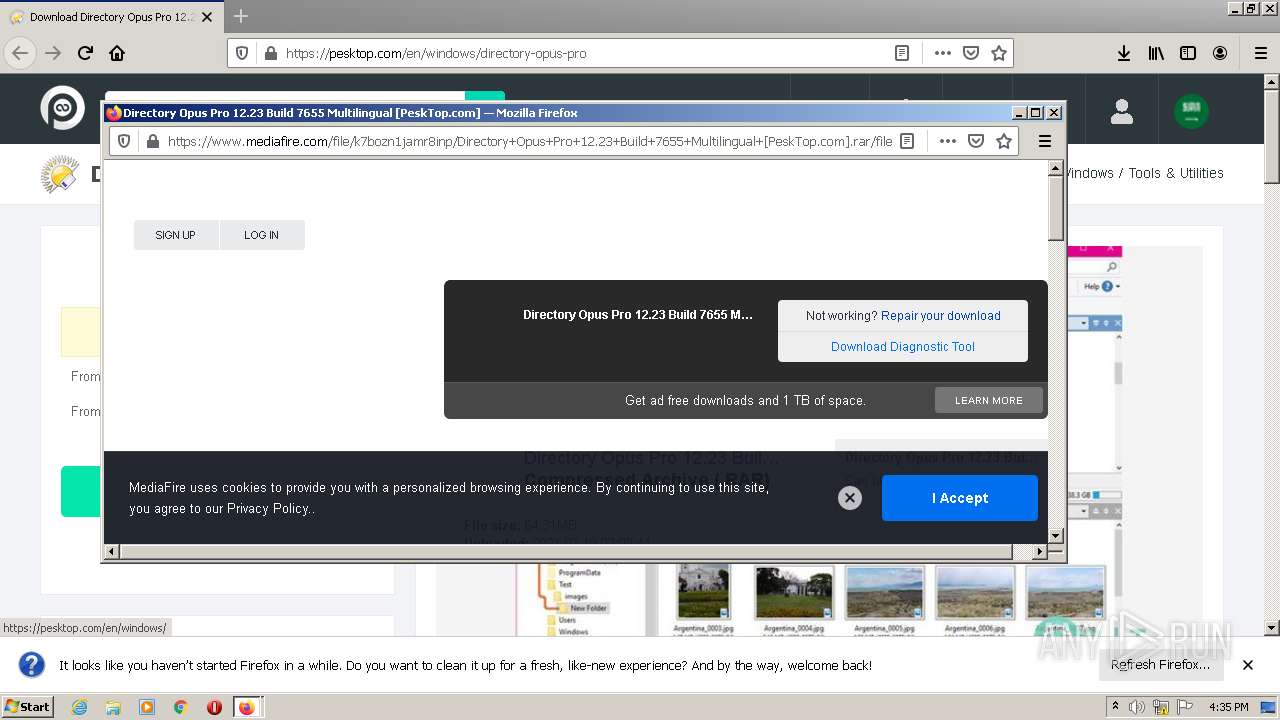Viewport: 1280px width, 720px height.
Task: Click the tracking protection shield in main URL bar
Action: pos(242,53)
